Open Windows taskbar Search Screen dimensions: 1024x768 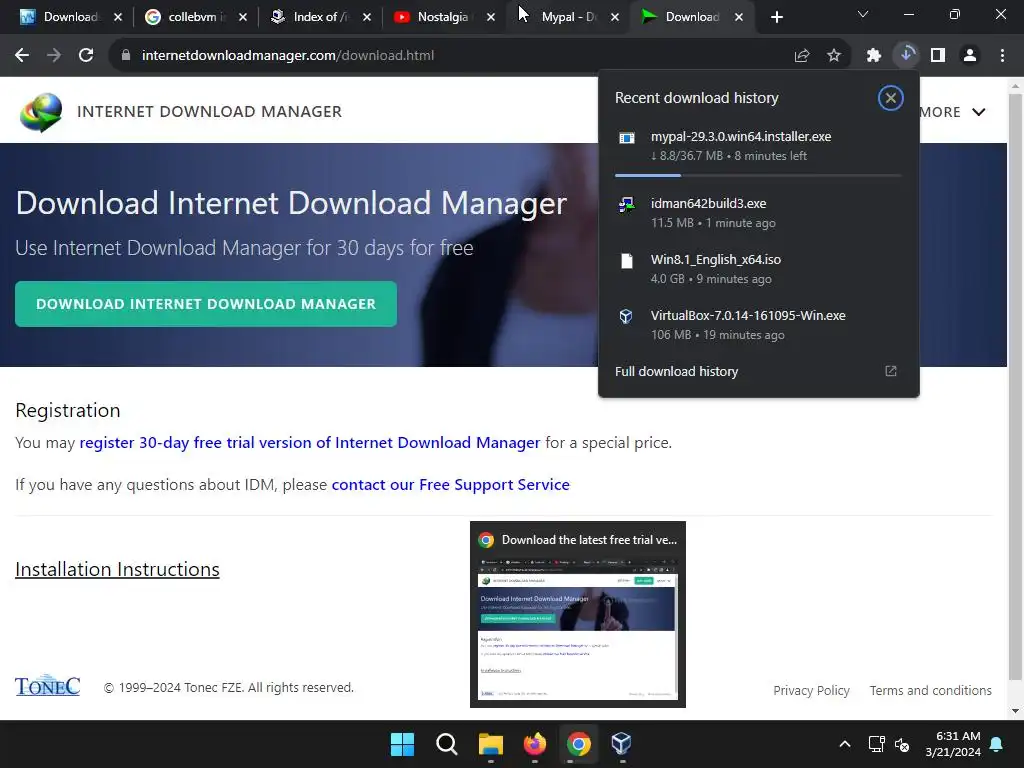click(x=447, y=744)
